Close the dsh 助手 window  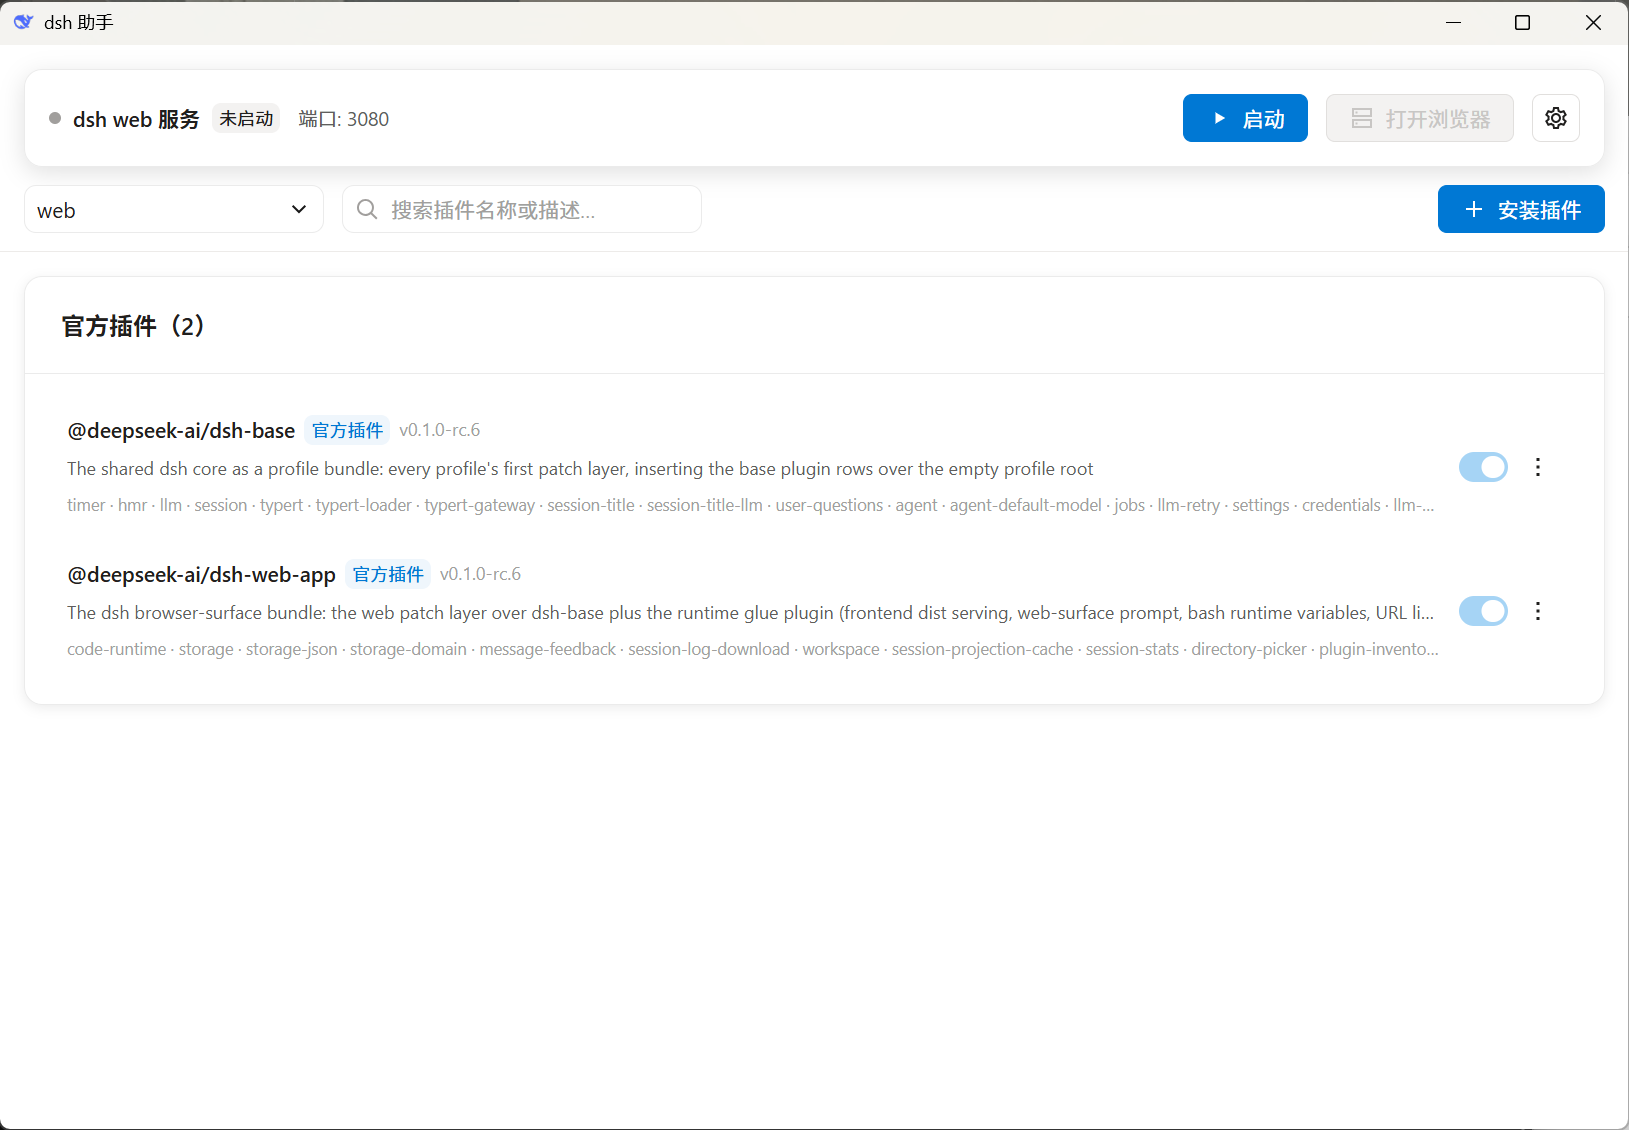coord(1593,22)
